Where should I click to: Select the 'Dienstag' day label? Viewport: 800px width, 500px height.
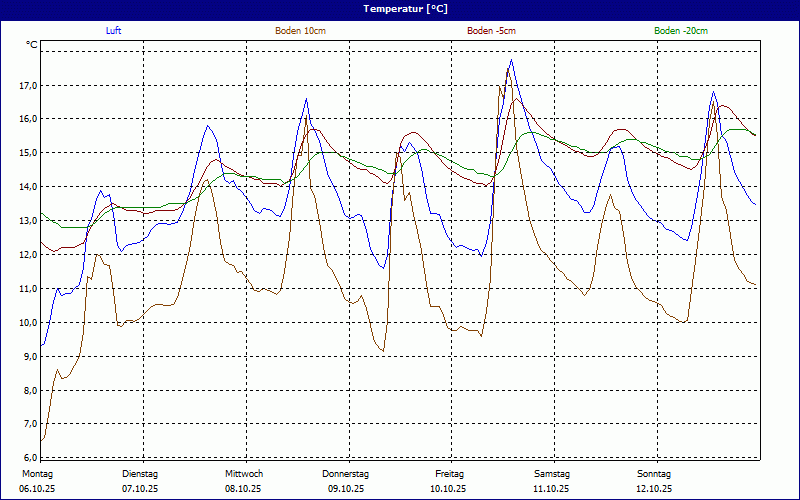point(140,474)
